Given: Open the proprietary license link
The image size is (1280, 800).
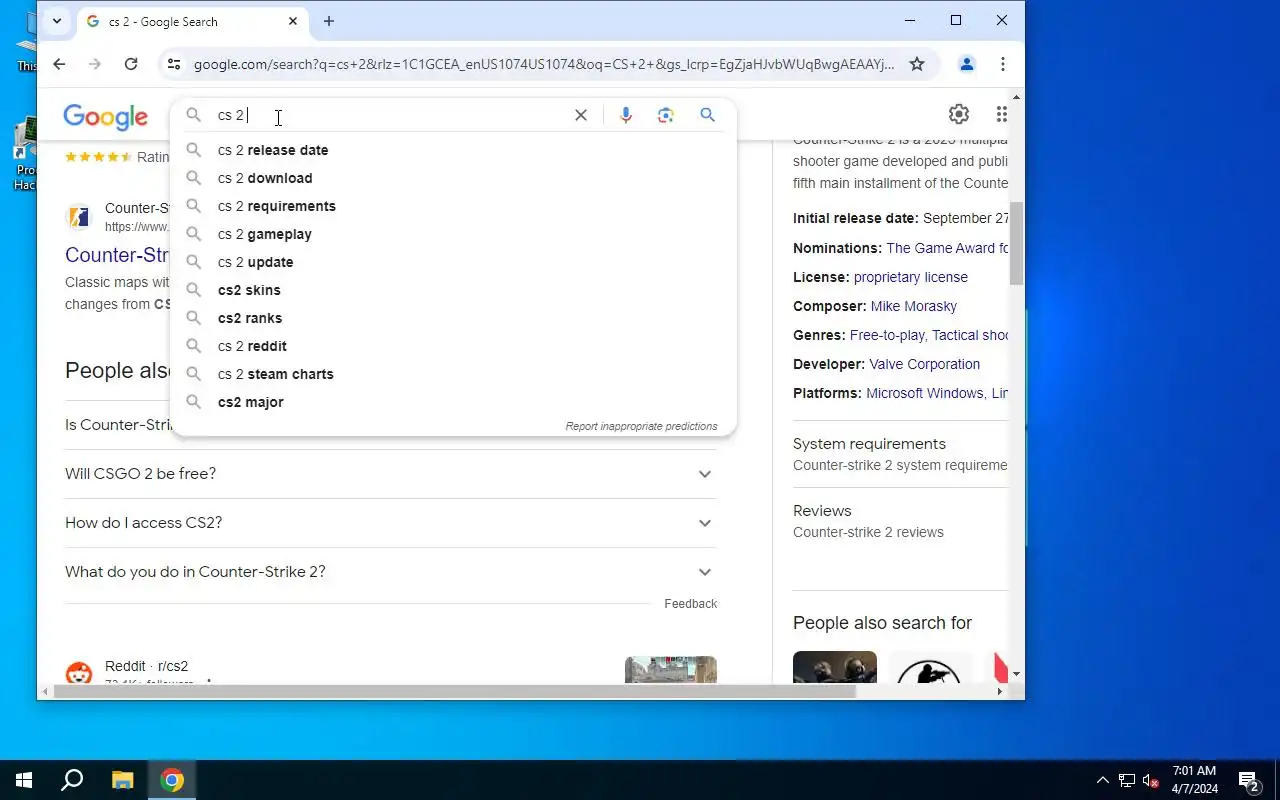Looking at the screenshot, I should coord(911,277).
